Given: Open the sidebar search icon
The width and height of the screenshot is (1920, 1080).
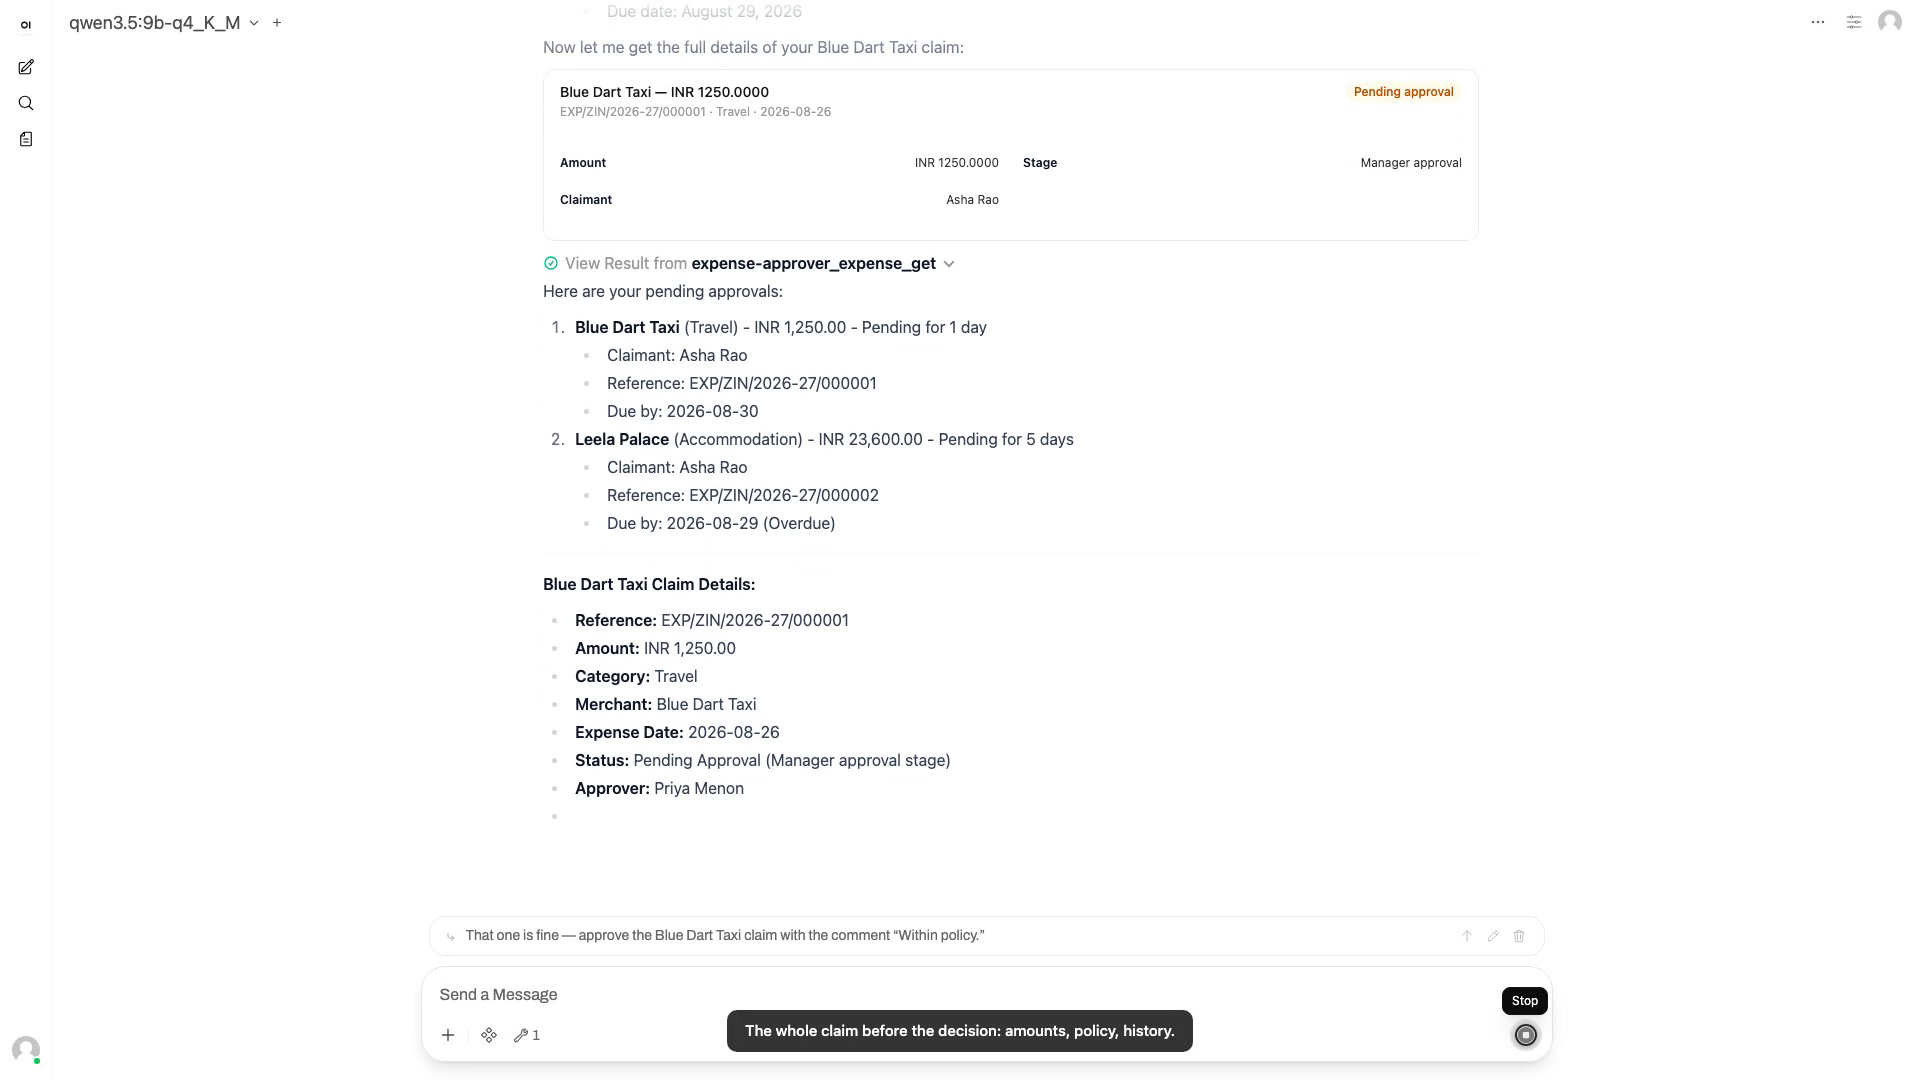Looking at the screenshot, I should 26,103.
